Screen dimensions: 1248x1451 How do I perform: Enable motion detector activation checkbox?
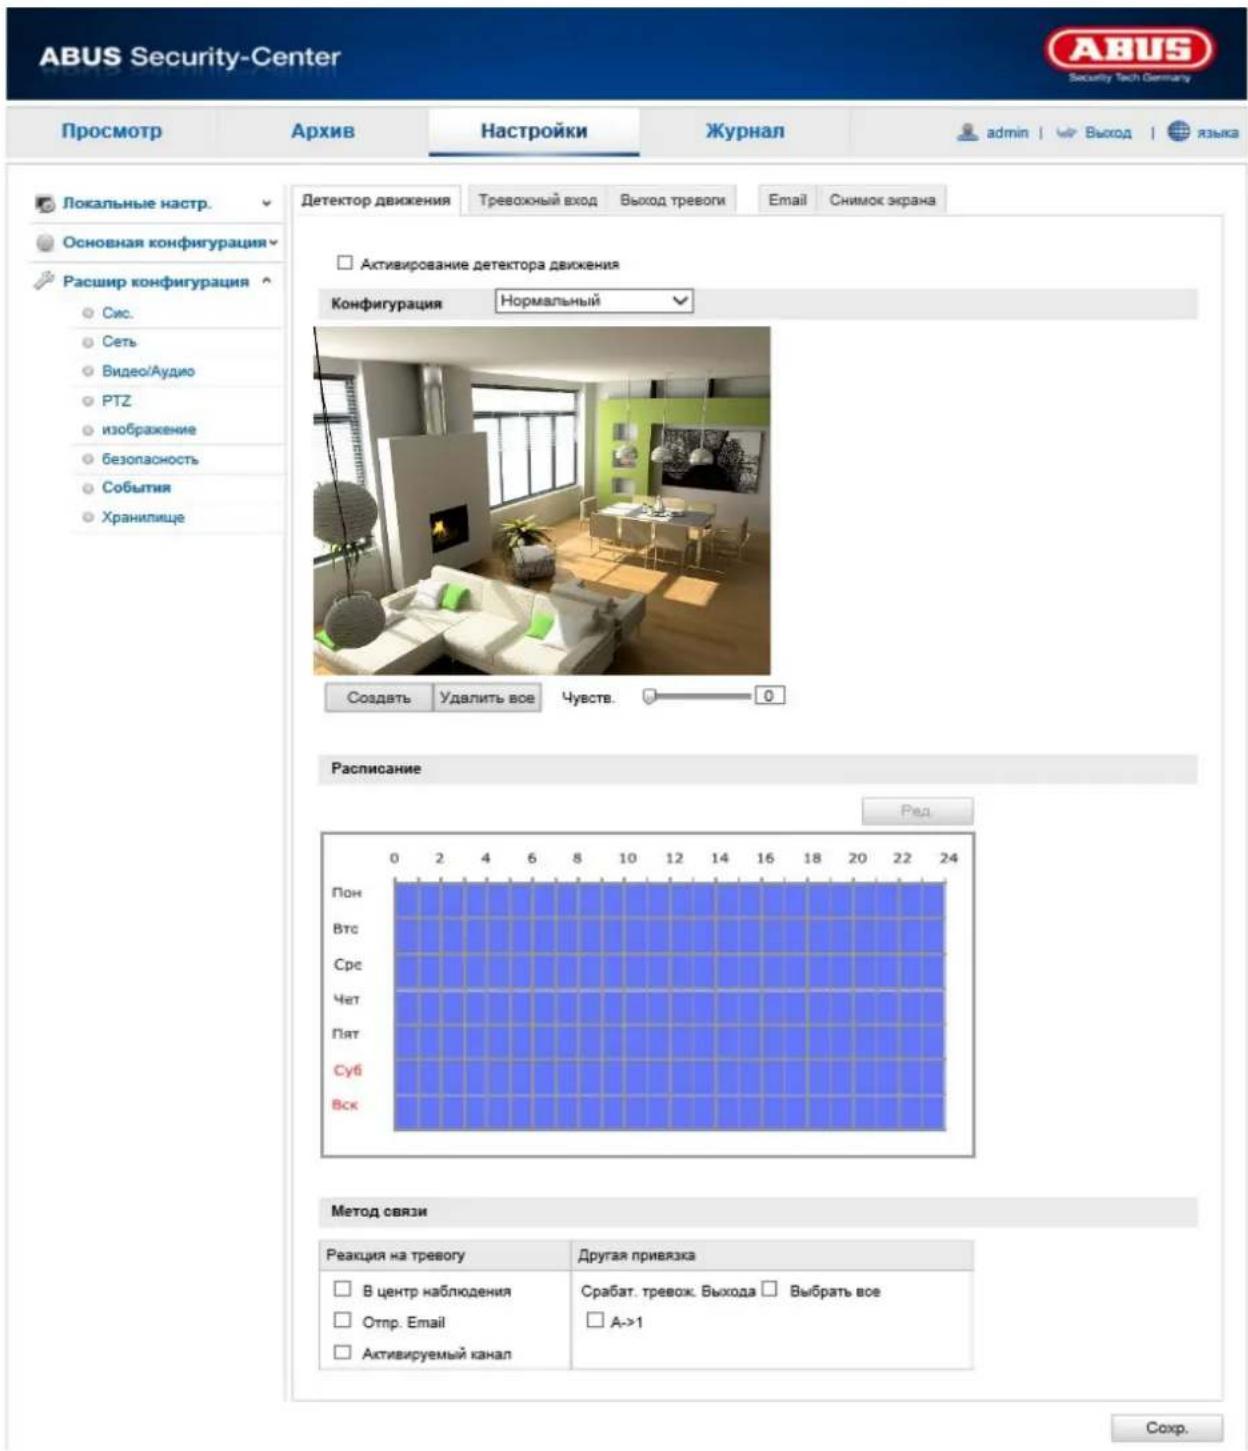coord(345,263)
